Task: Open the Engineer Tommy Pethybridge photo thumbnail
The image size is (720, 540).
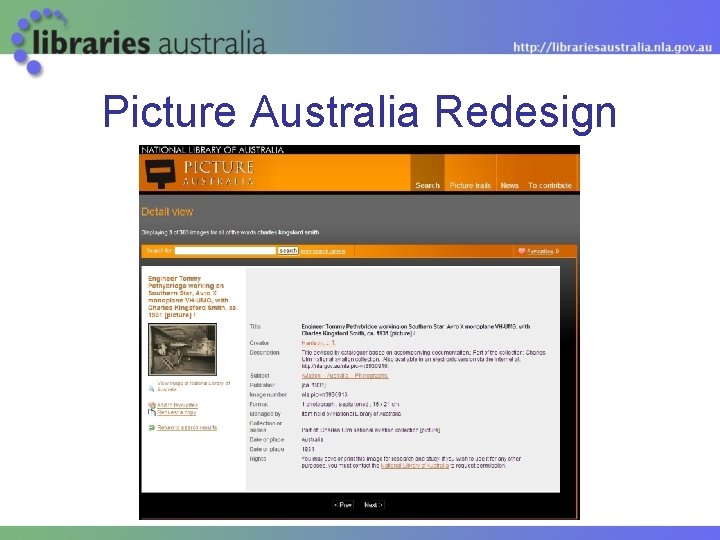Action: click(x=182, y=349)
